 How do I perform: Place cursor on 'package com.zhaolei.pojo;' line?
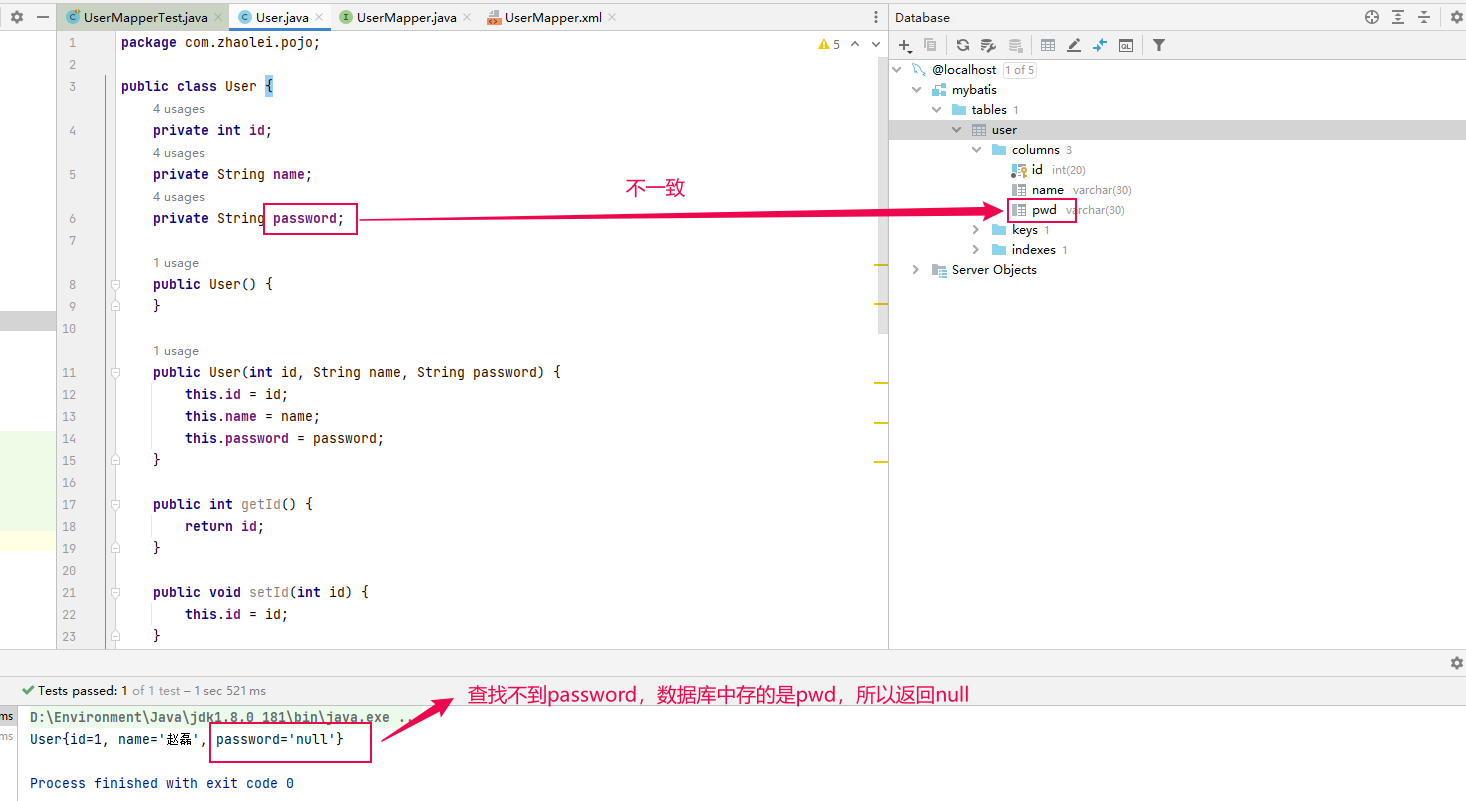coord(220,43)
